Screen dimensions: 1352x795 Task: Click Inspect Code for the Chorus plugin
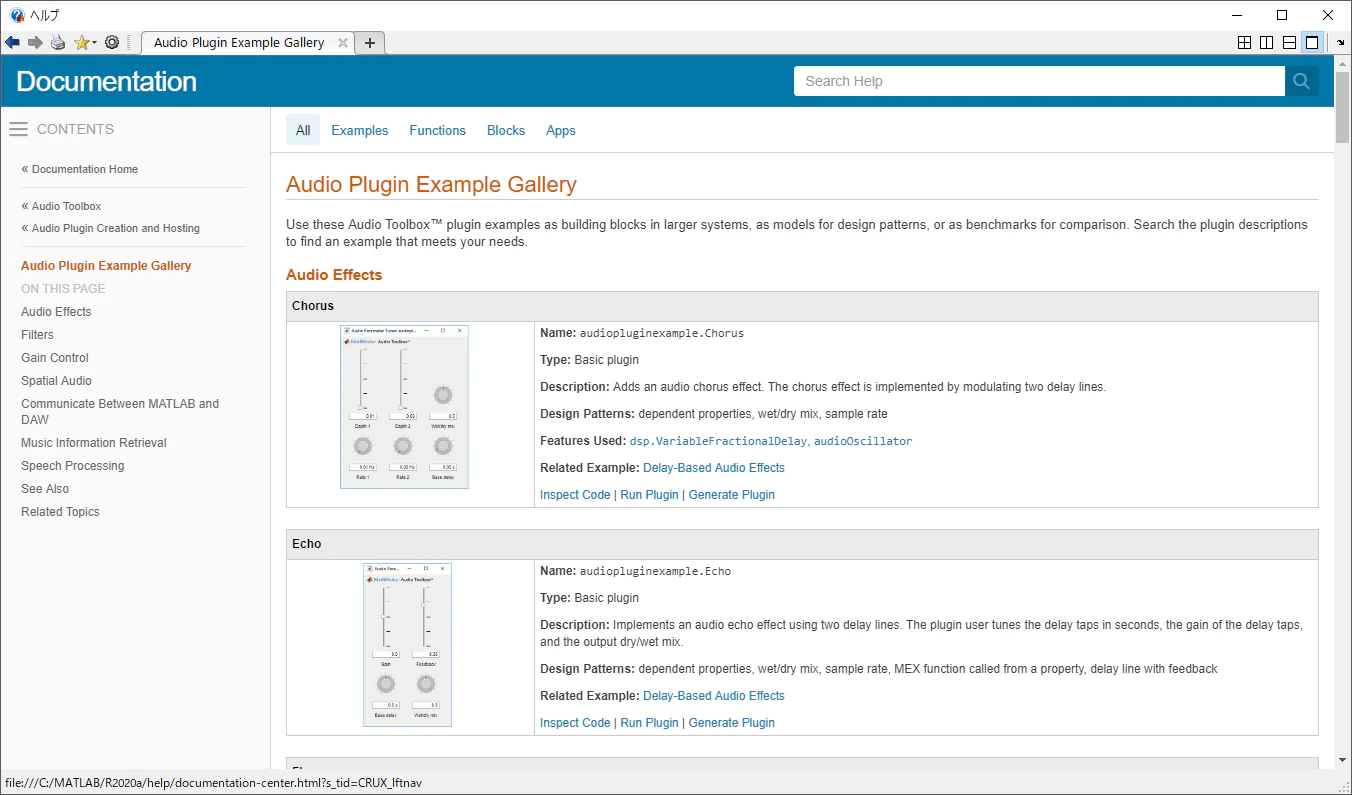click(575, 495)
